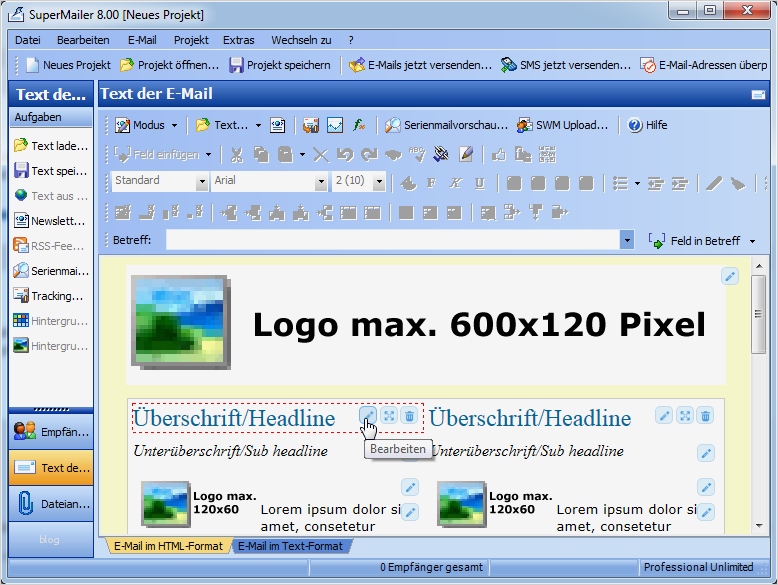Toggle underline (U) formatting
This screenshot has height=585, width=778.
coord(479,184)
